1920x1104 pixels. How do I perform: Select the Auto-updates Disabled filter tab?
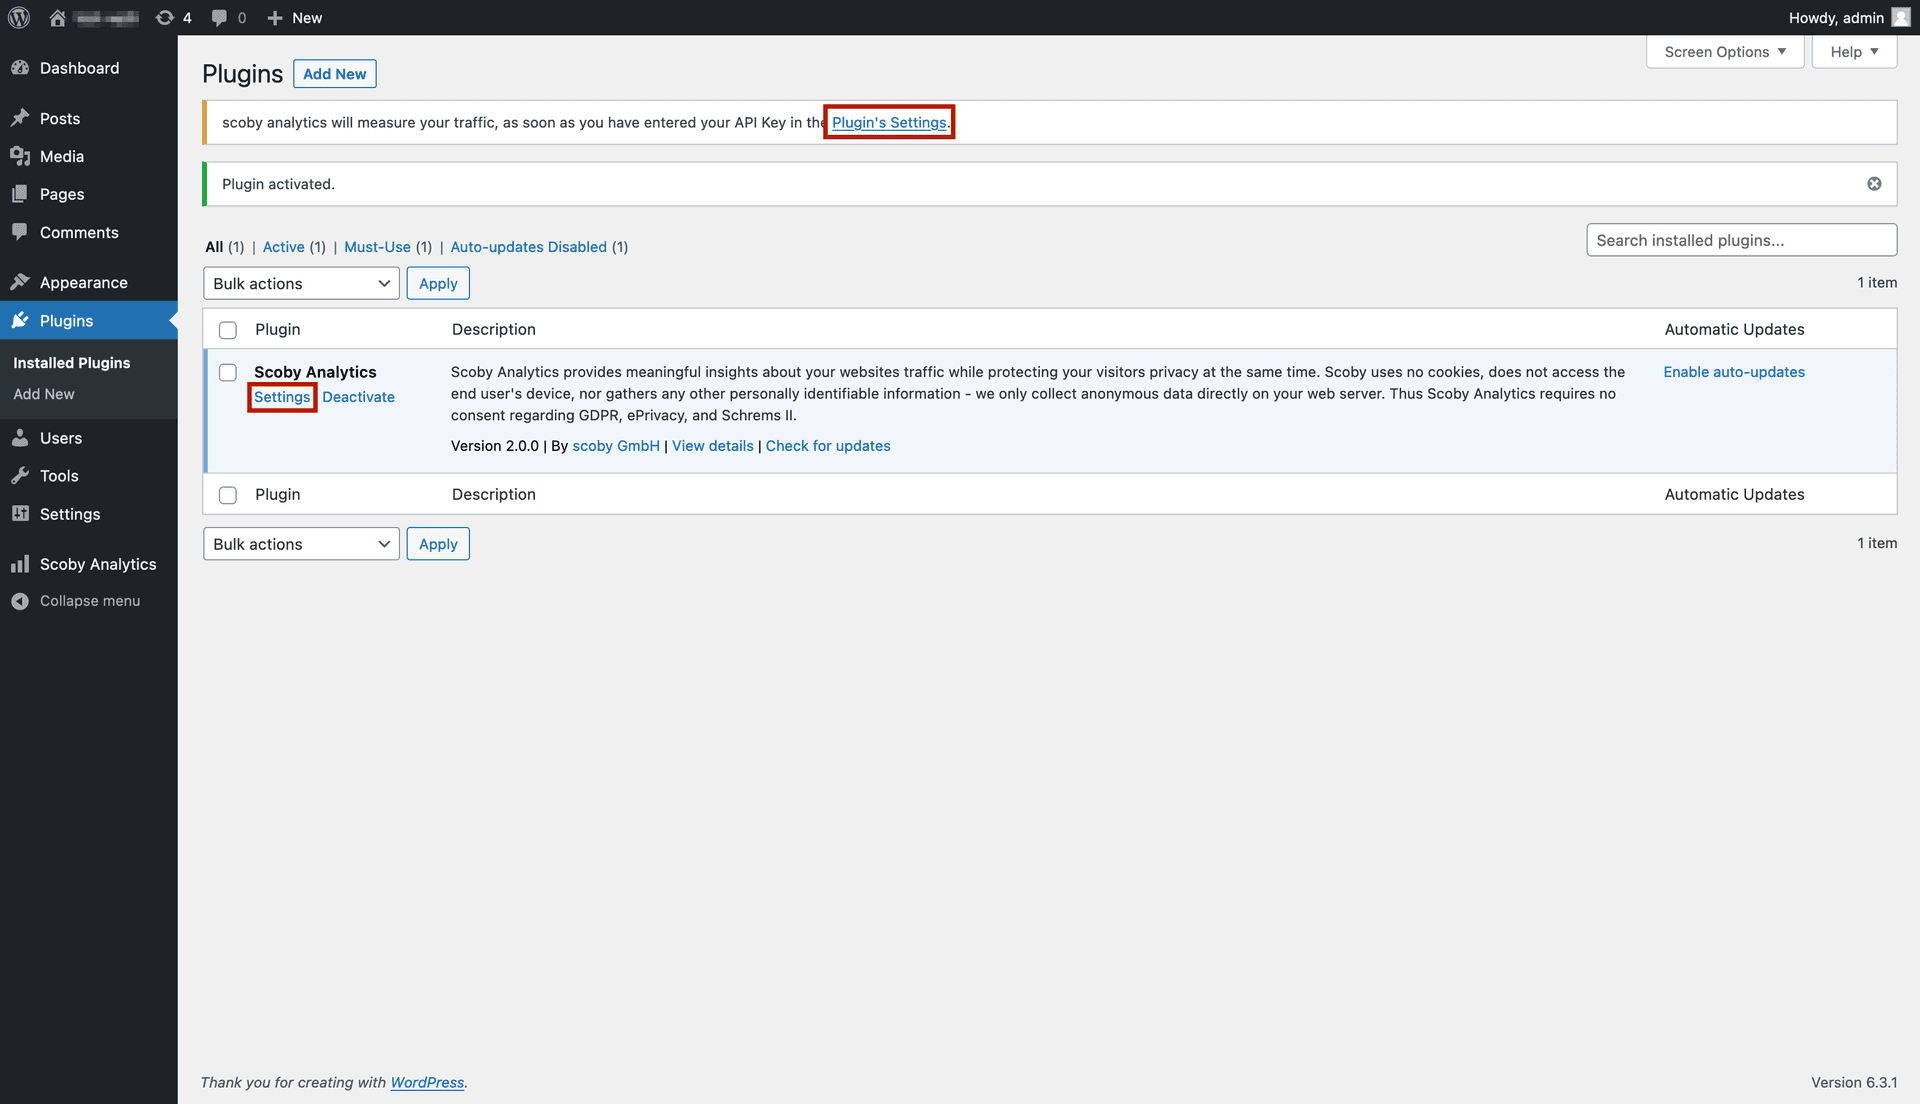point(527,247)
